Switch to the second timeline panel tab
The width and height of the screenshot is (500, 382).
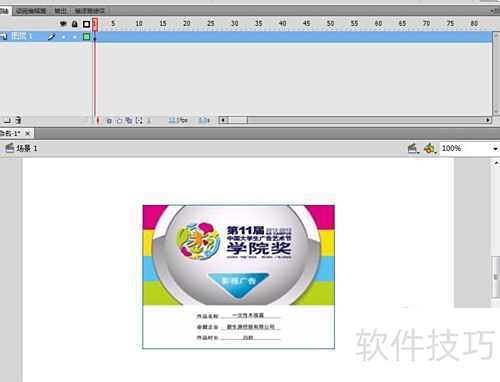[x=31, y=11]
